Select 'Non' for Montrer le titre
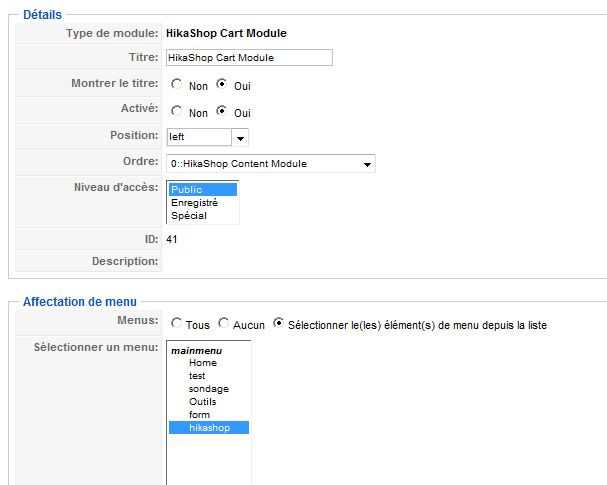Image resolution: width=607 pixels, height=485 pixels. (x=176, y=85)
